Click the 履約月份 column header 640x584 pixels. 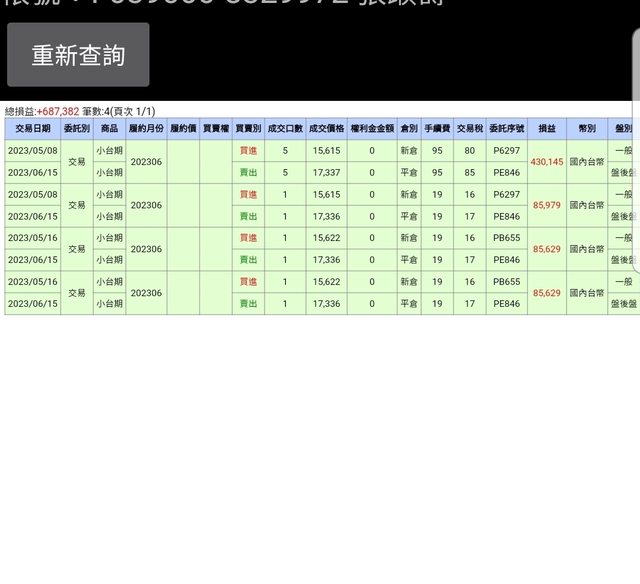coord(146,129)
